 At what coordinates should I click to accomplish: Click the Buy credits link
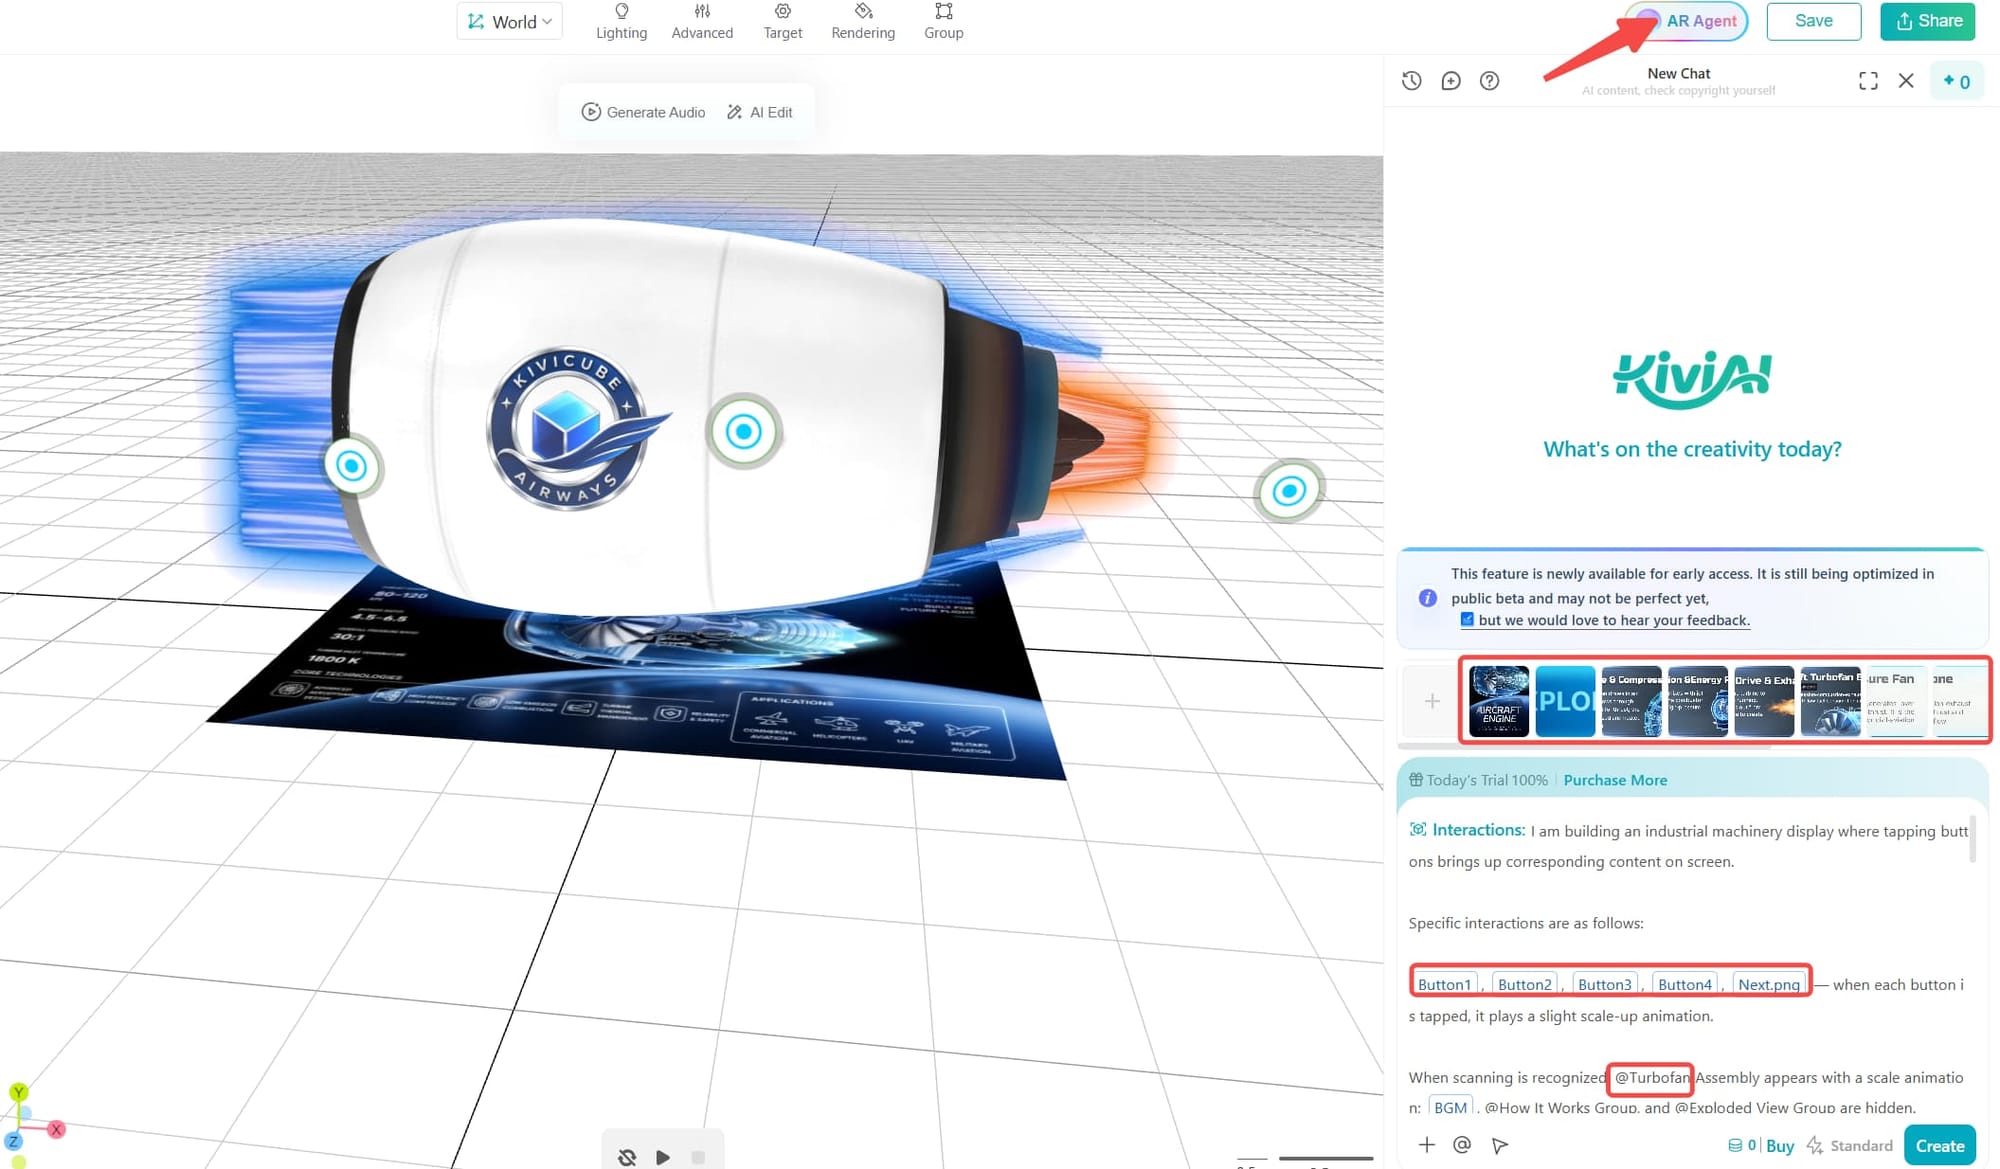click(x=1779, y=1146)
